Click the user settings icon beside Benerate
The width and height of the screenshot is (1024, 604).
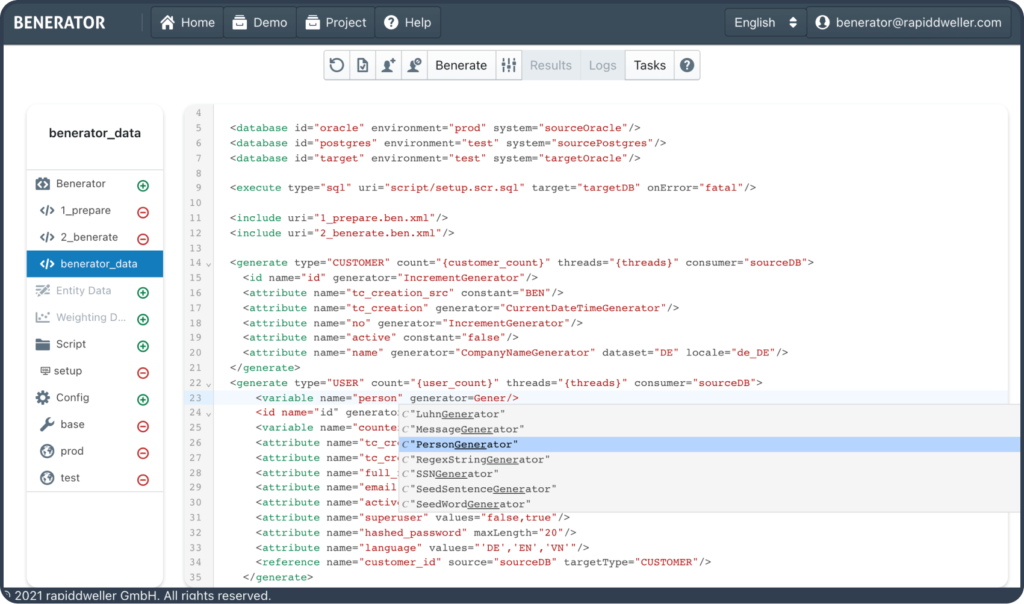click(415, 65)
